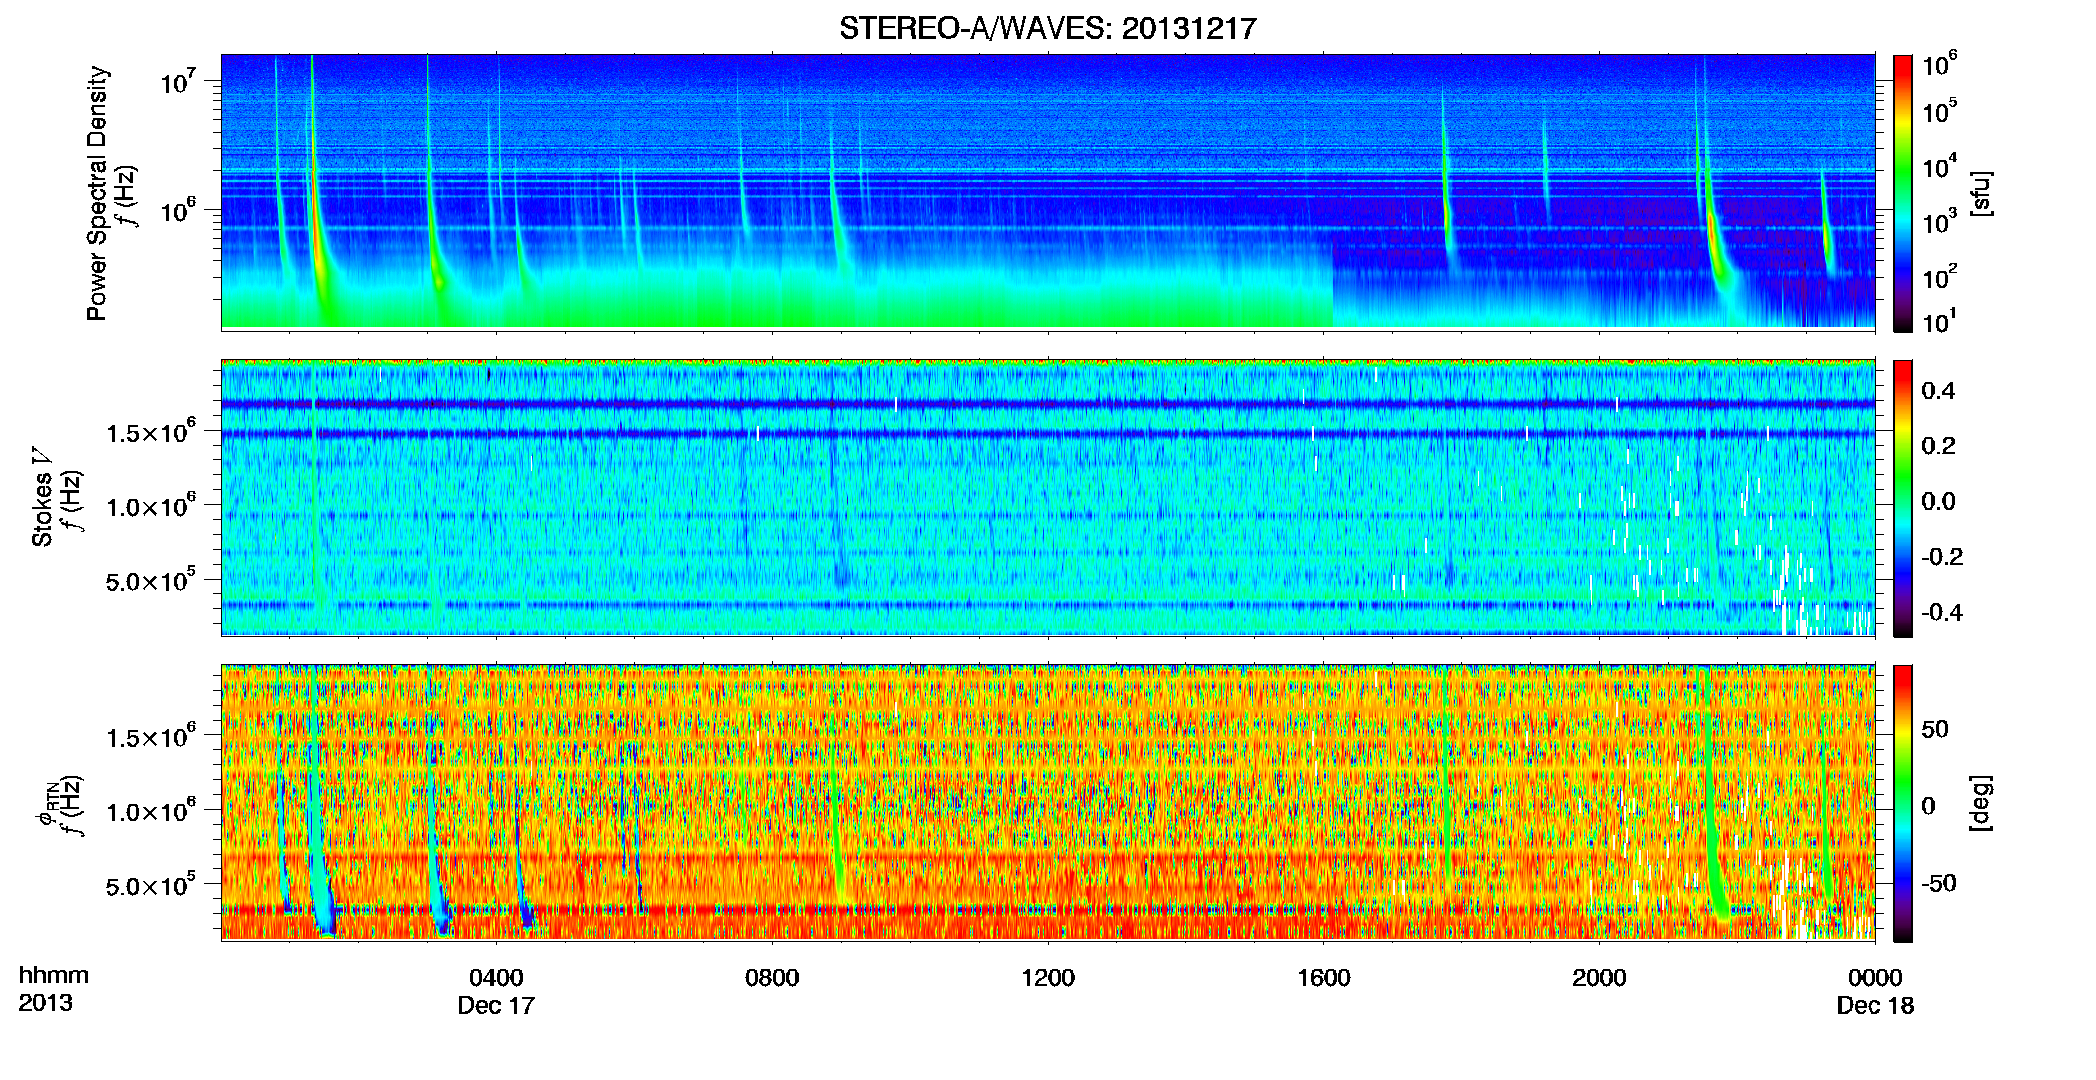Click the degrees colorbar beside the bottom panel

tap(1903, 803)
